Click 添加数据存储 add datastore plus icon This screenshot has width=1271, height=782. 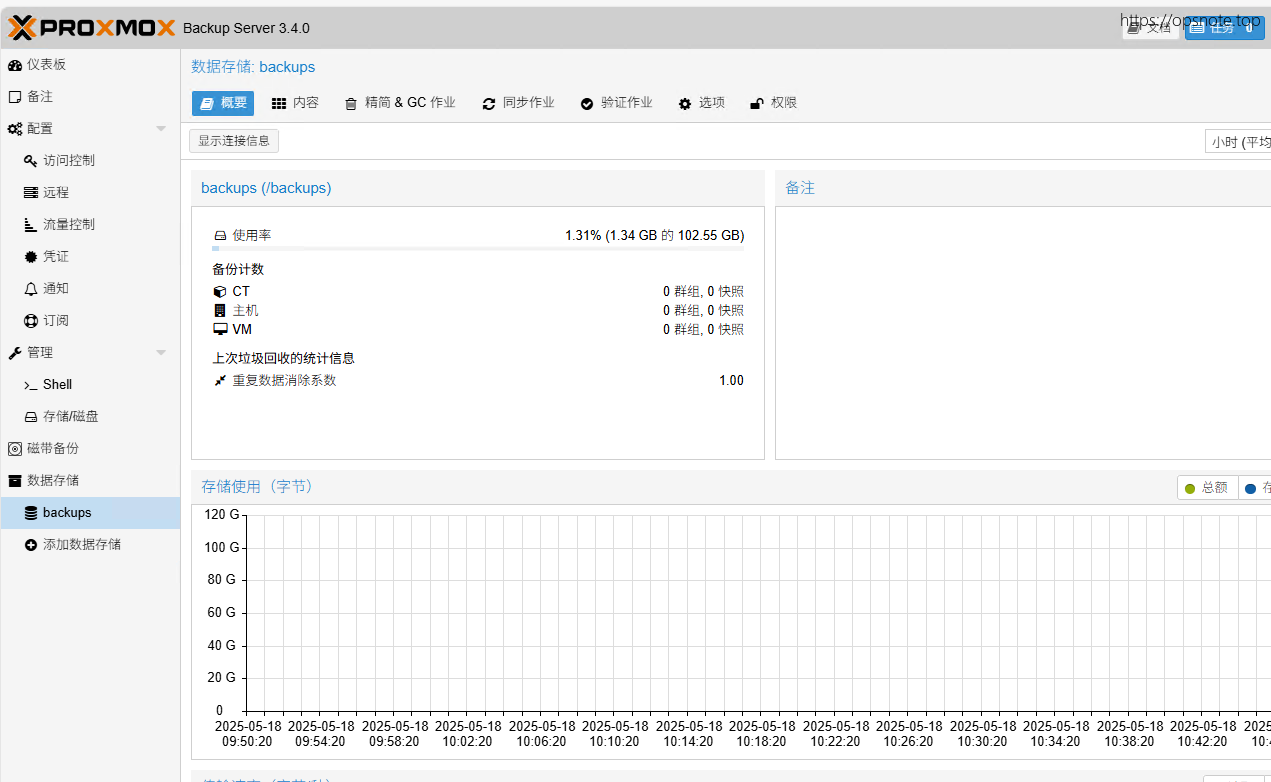[31, 545]
